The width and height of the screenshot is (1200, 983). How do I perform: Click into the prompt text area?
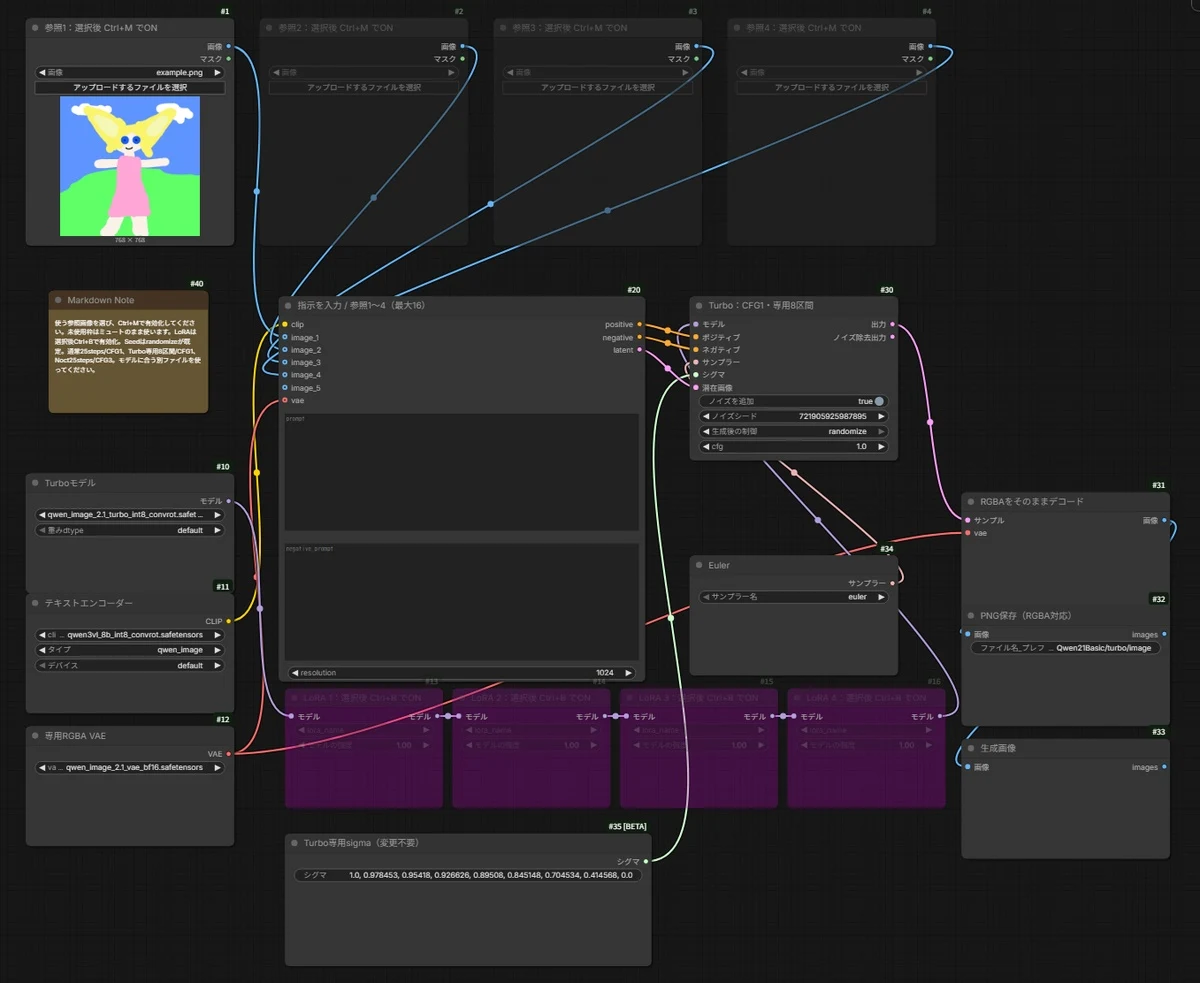[462, 472]
